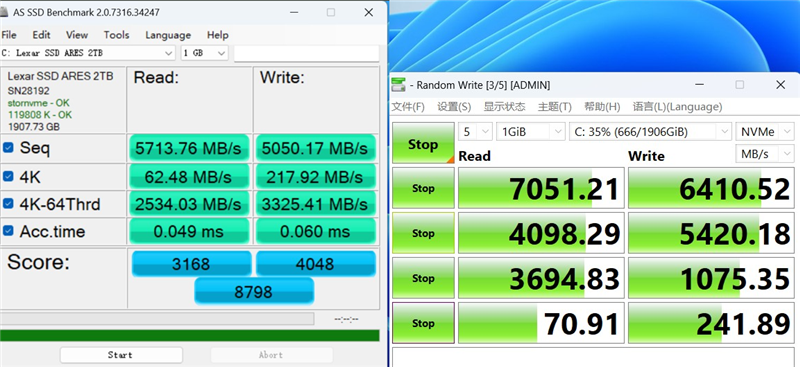Screen dimensions: 800x367
Task: Click the 4K write result 217.92 MB/s
Action: (x=315, y=177)
